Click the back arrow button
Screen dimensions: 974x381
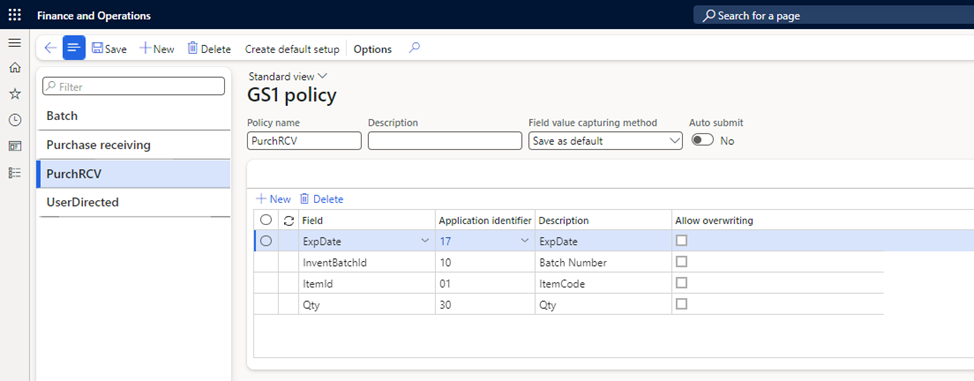point(51,48)
